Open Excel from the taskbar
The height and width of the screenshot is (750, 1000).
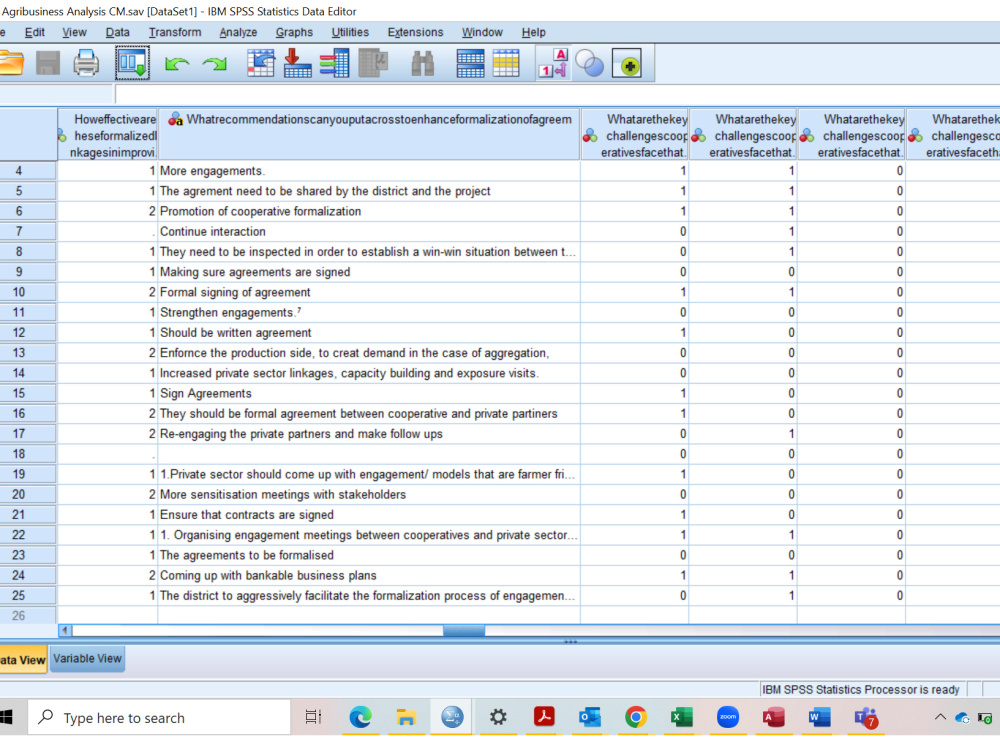coord(681,717)
